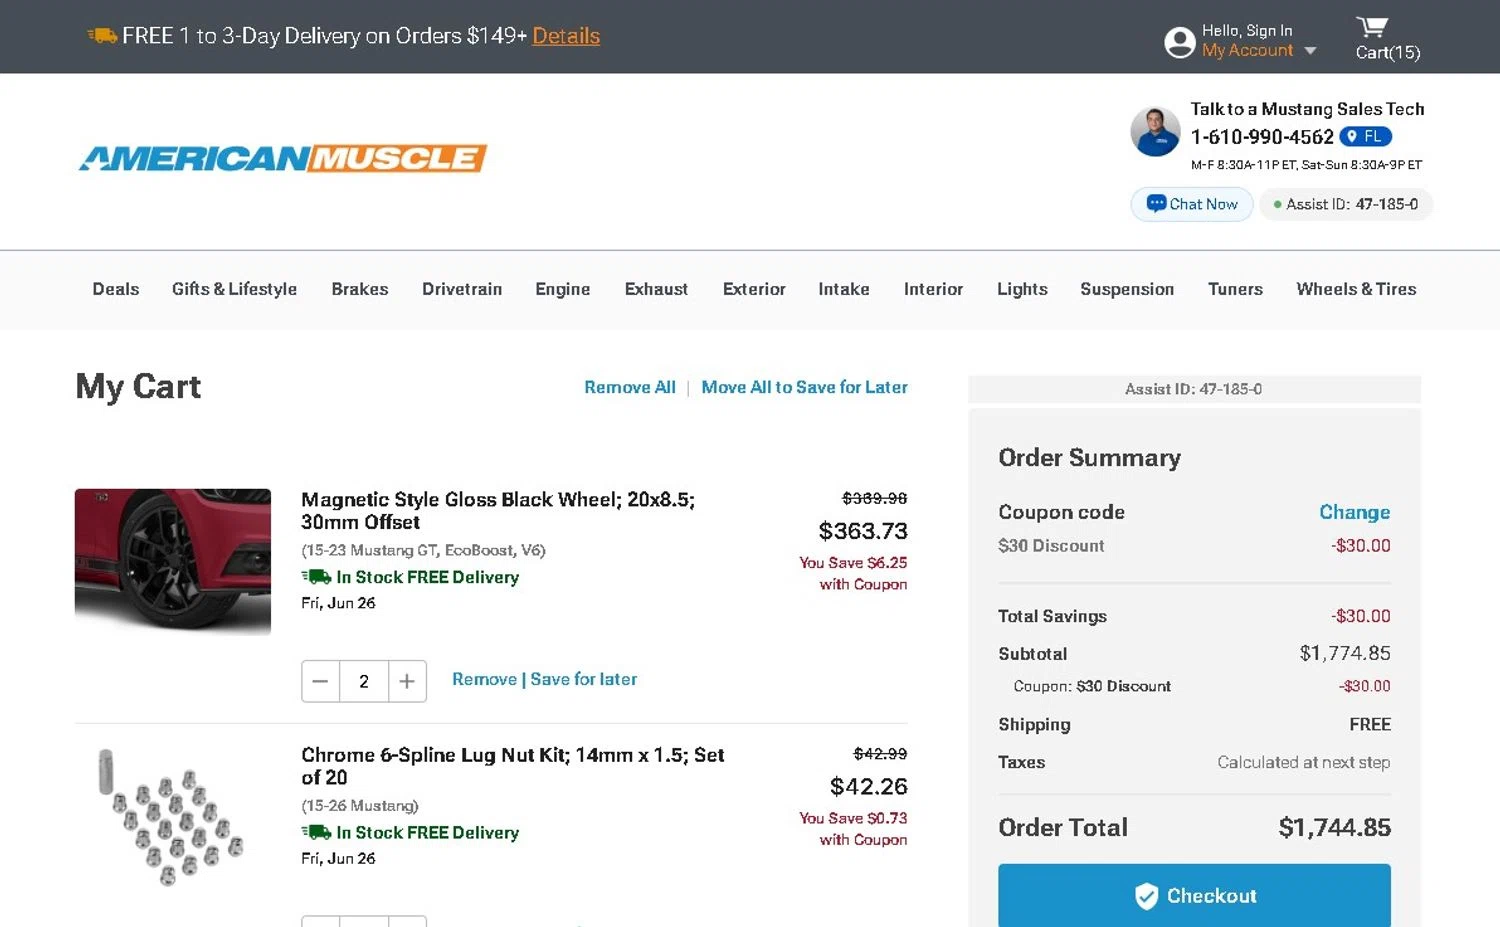1500x927 pixels.
Task: Click Move All to Save for Later
Action: click(804, 387)
